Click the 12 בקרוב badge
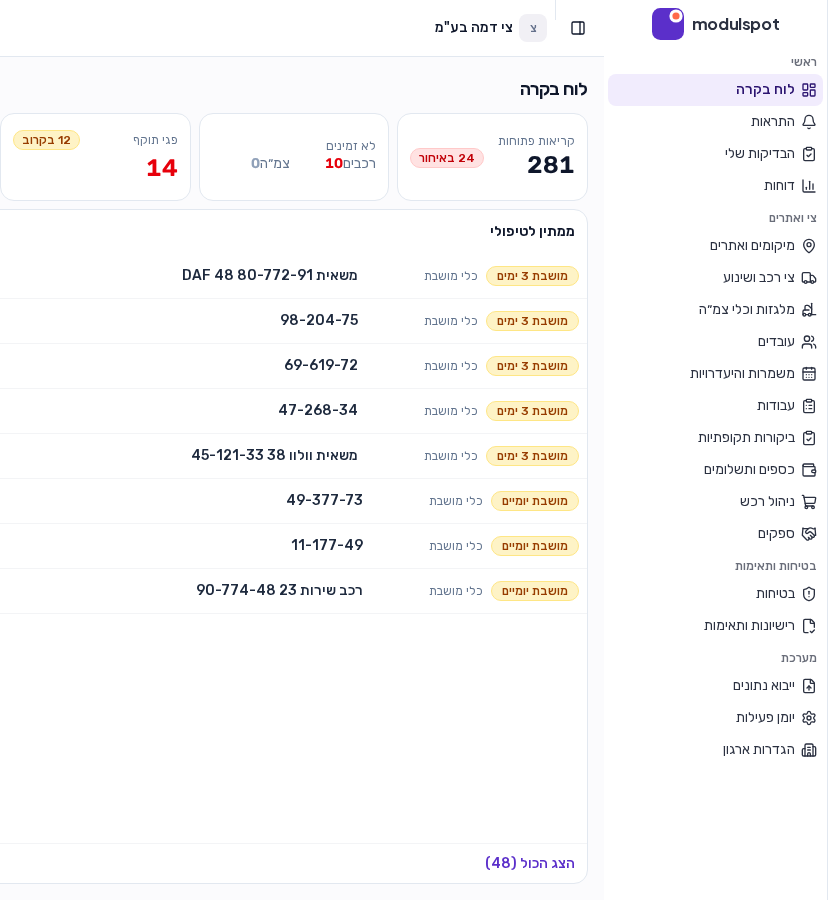This screenshot has height=900, width=828. (x=46, y=140)
